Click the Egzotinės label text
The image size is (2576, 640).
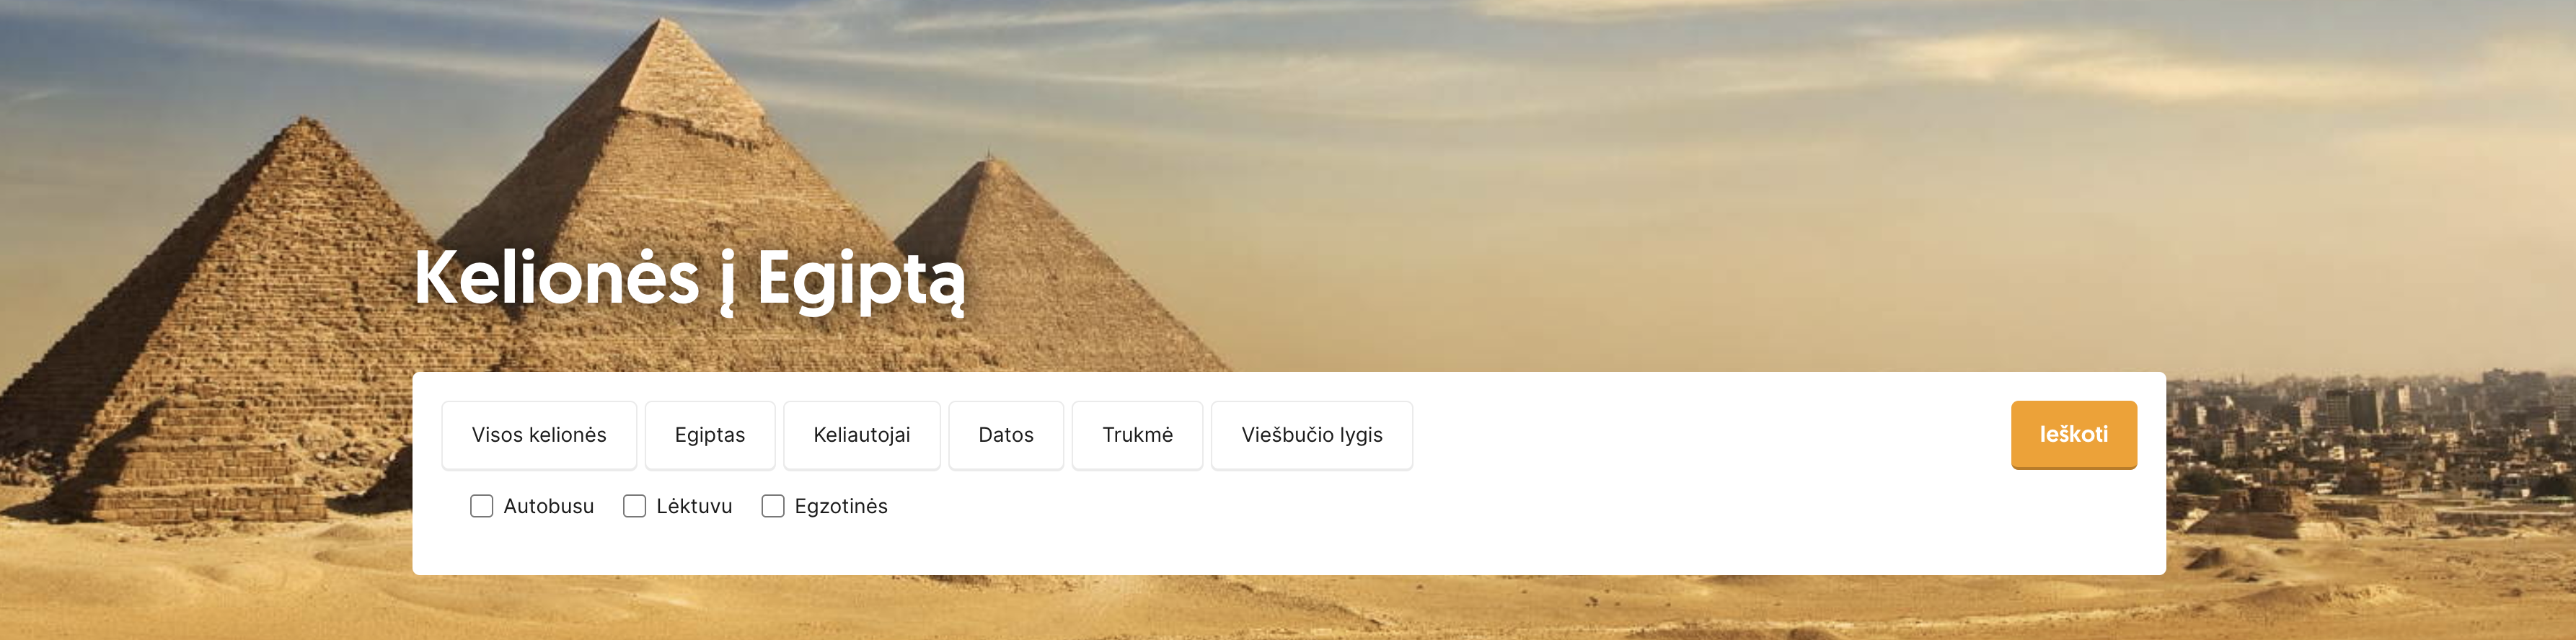coord(841,506)
